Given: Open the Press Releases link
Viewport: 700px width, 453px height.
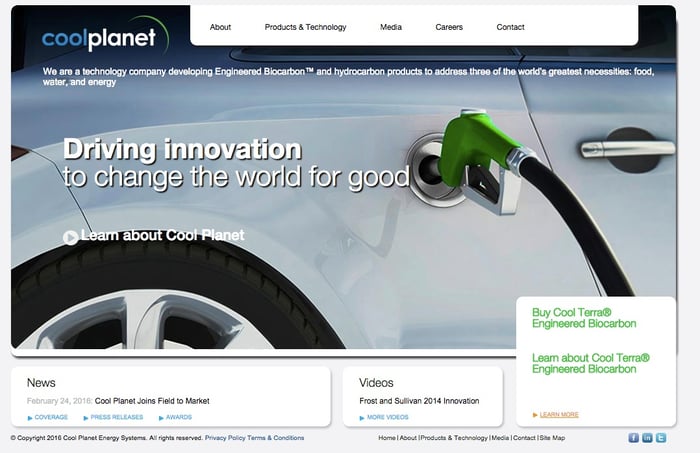Looking at the screenshot, I should pyautogui.click(x=116, y=417).
